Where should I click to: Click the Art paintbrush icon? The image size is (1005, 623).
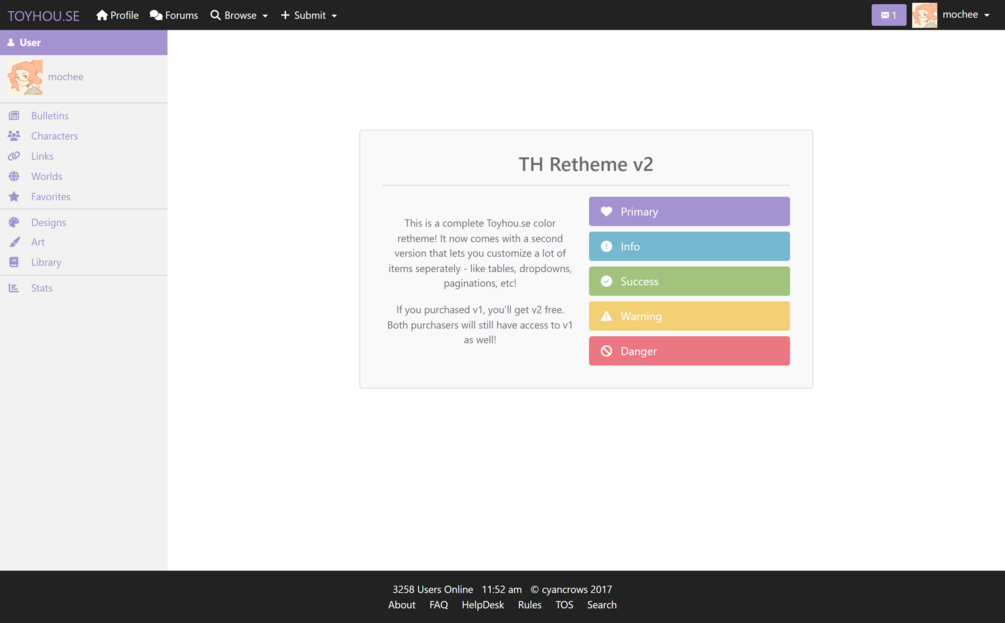coord(13,242)
